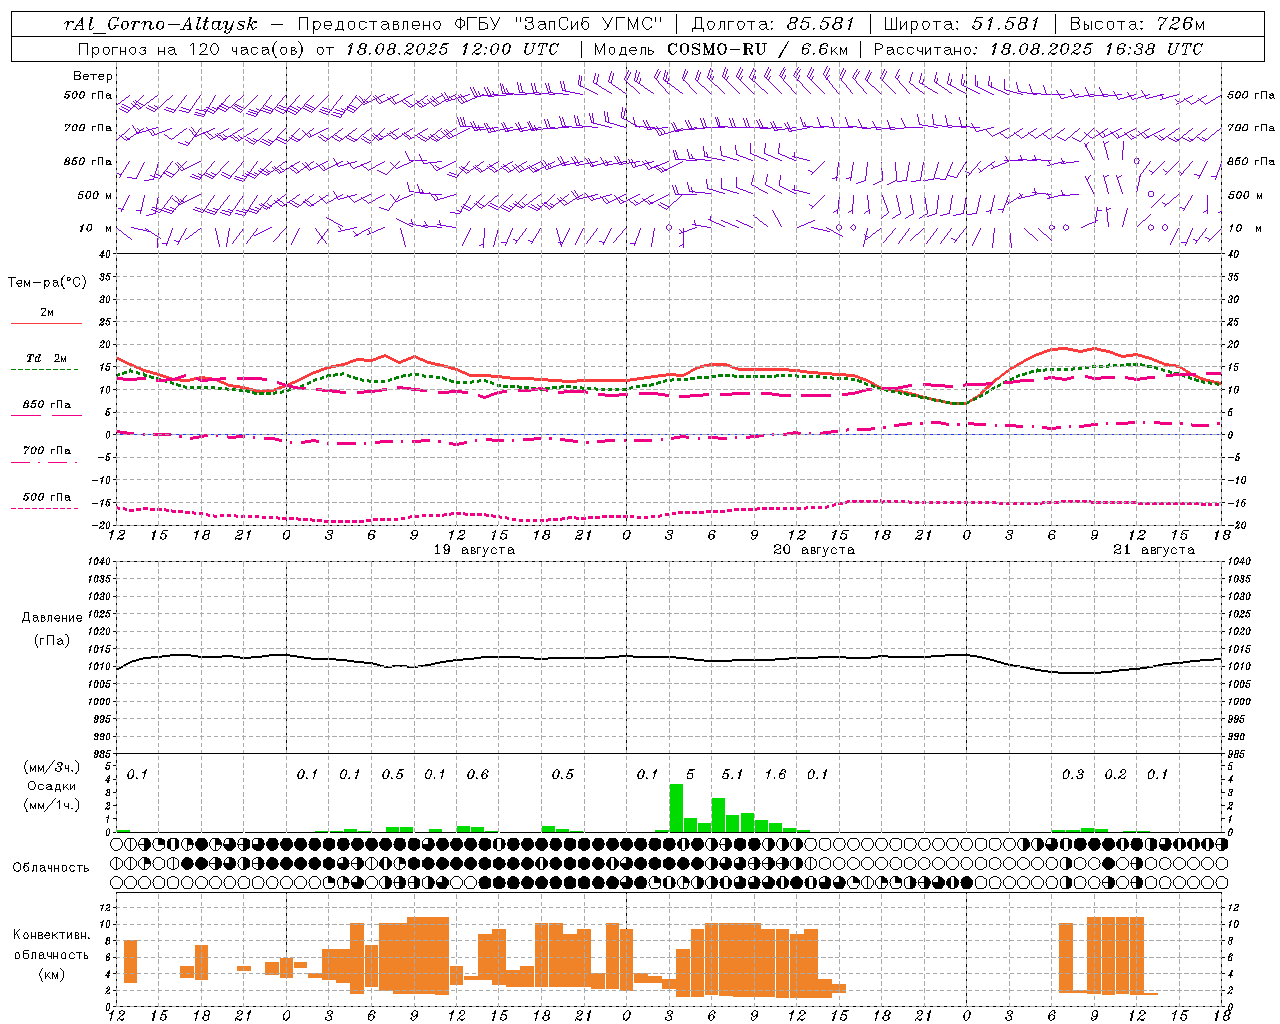Click the Ветер wind panel label

[93, 76]
